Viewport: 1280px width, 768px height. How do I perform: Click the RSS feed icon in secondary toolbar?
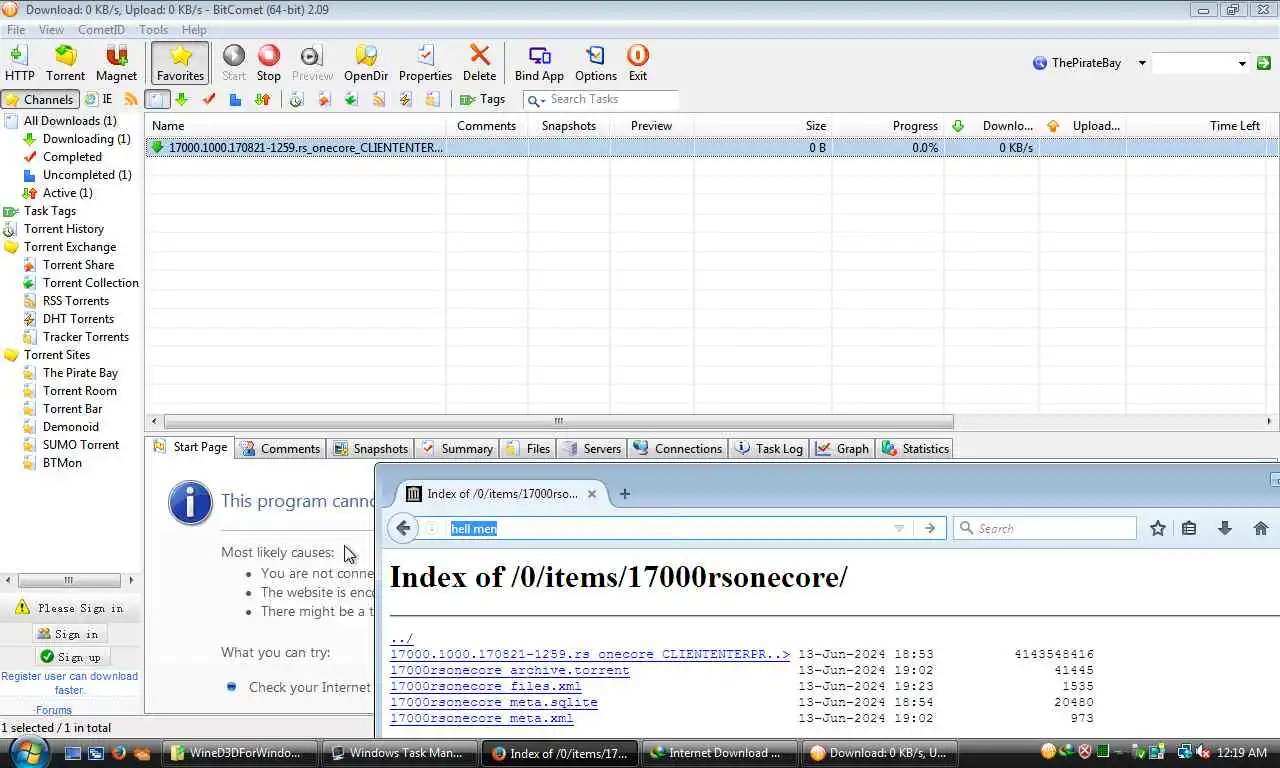(x=131, y=99)
